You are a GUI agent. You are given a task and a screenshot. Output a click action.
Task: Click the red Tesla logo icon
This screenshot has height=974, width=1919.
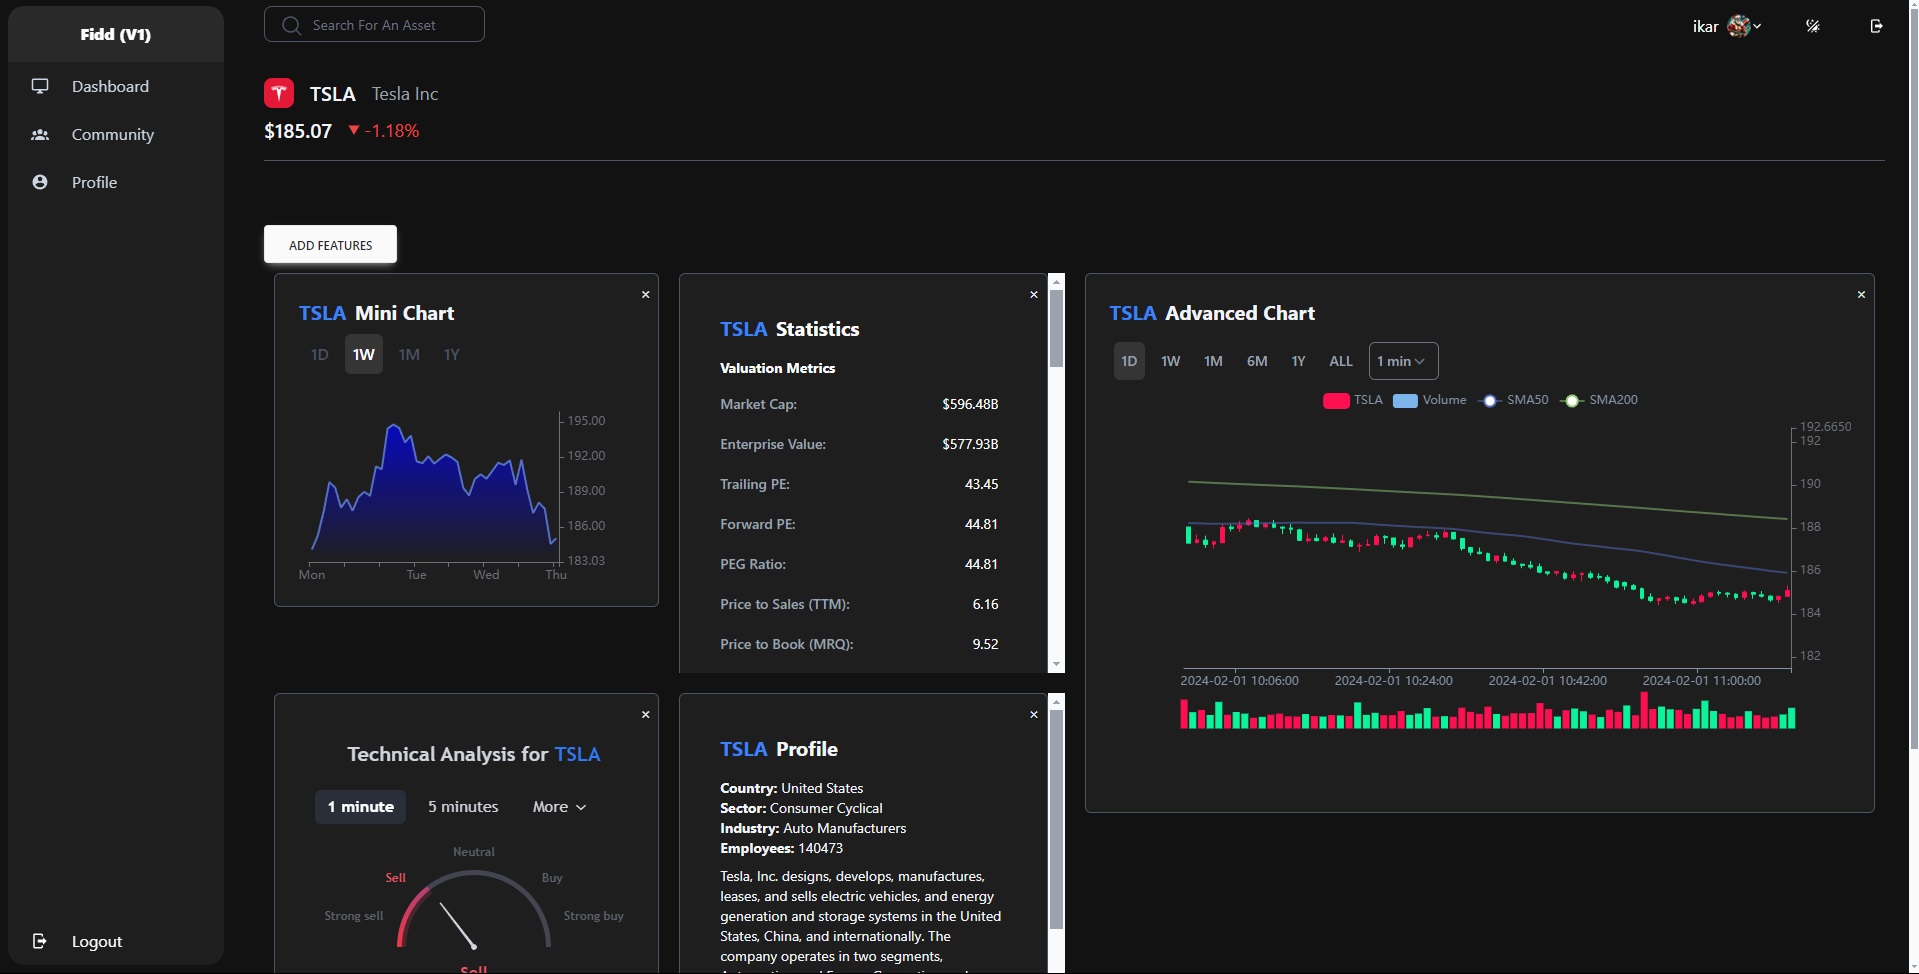pyautogui.click(x=279, y=93)
